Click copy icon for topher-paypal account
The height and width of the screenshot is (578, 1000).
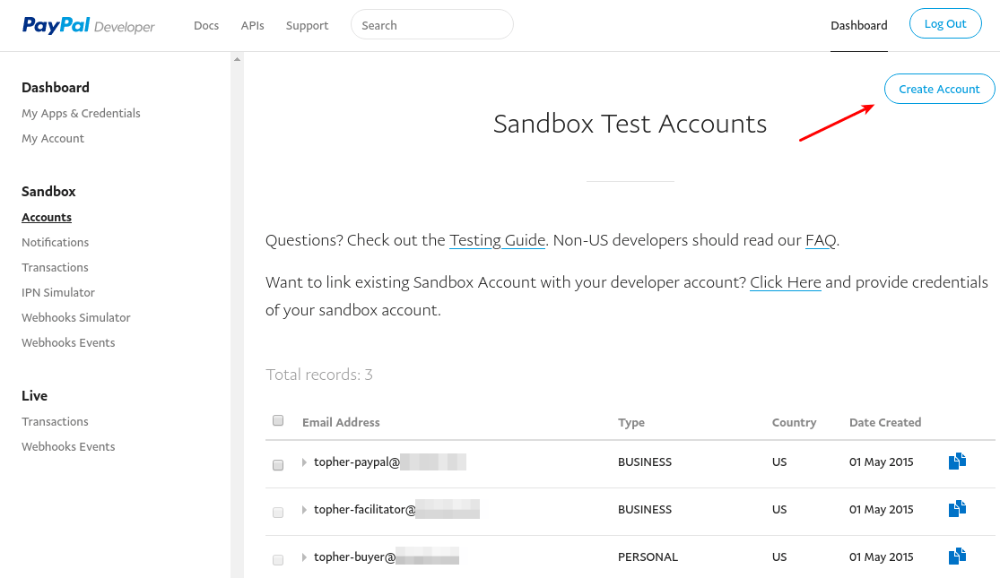coord(957,461)
